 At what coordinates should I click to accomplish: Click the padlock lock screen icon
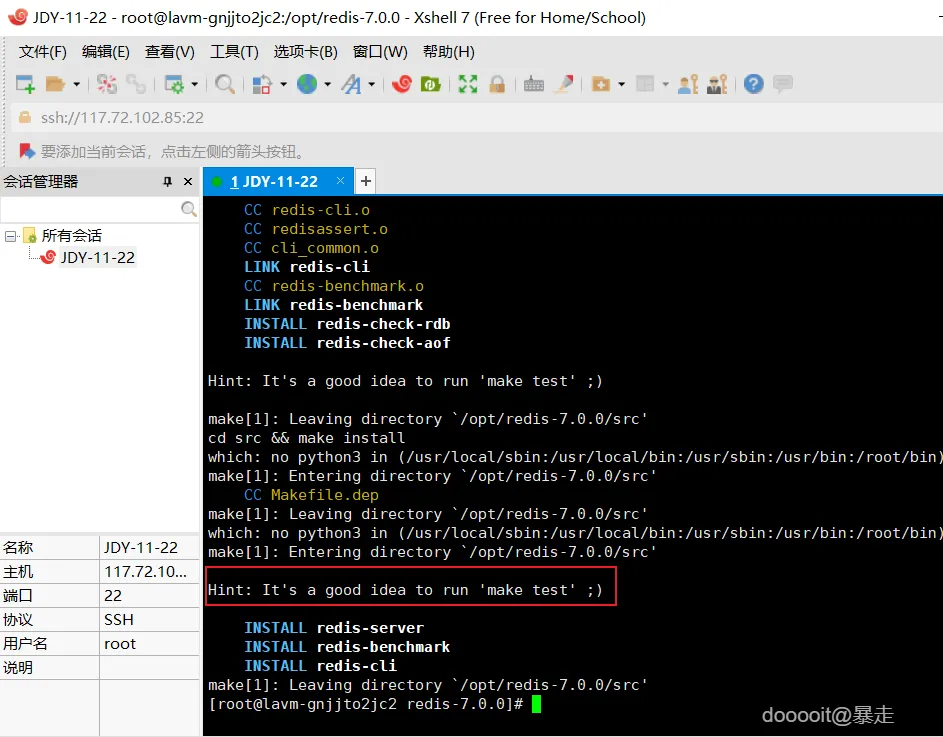pyautogui.click(x=497, y=84)
